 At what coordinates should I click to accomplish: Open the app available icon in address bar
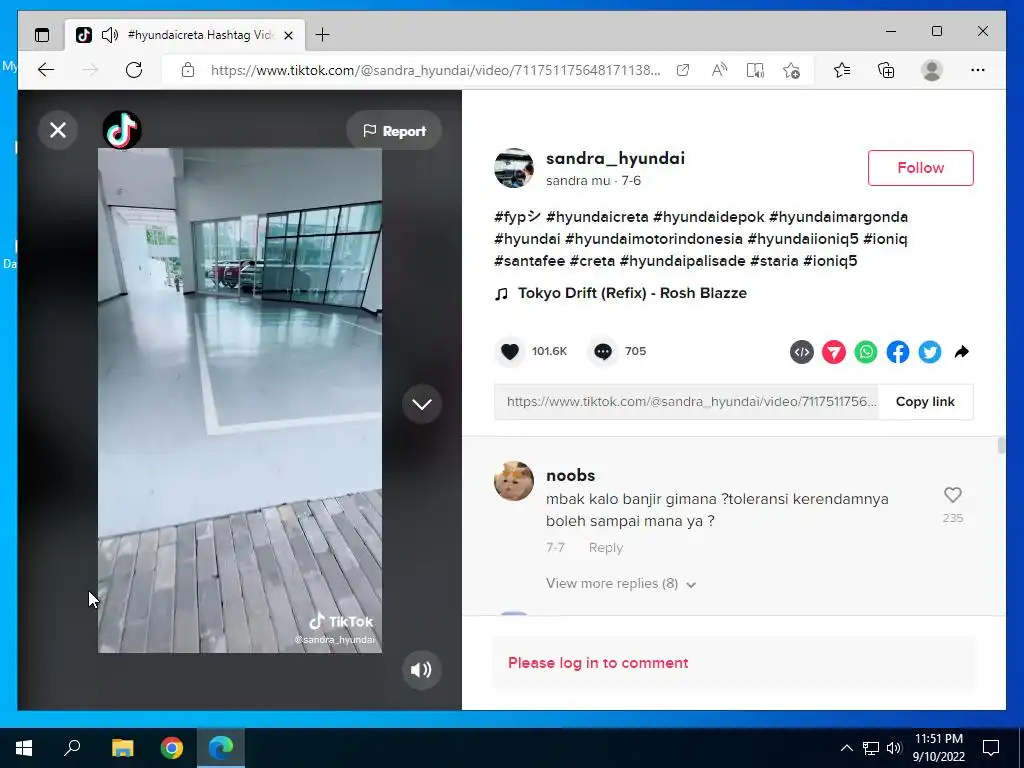tap(683, 70)
